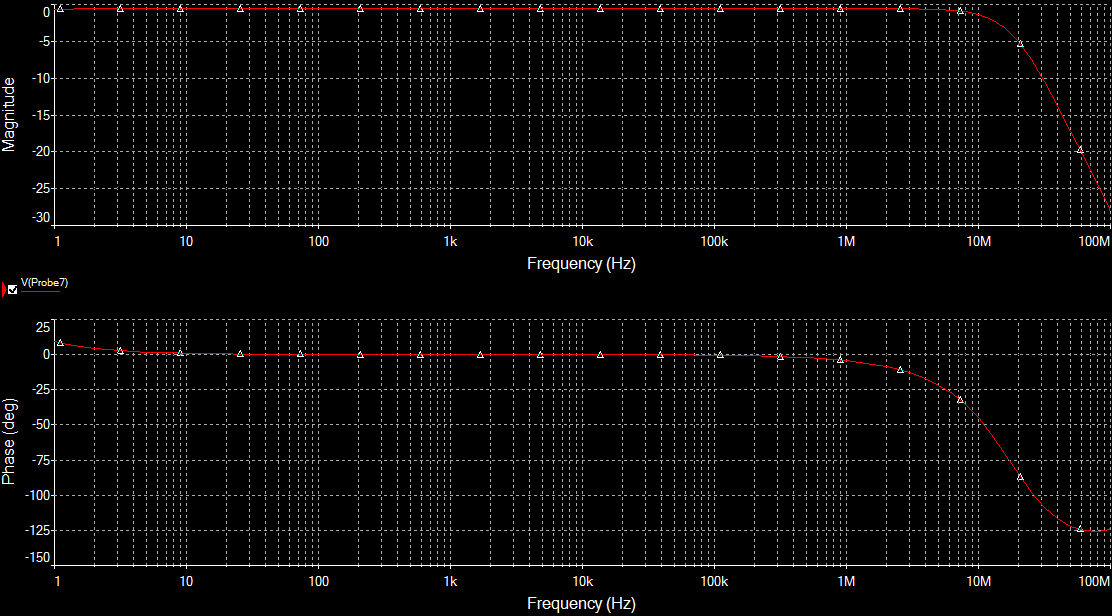
Task: Click Frequency (Hz) label under magnitude plot
Action: (581, 264)
